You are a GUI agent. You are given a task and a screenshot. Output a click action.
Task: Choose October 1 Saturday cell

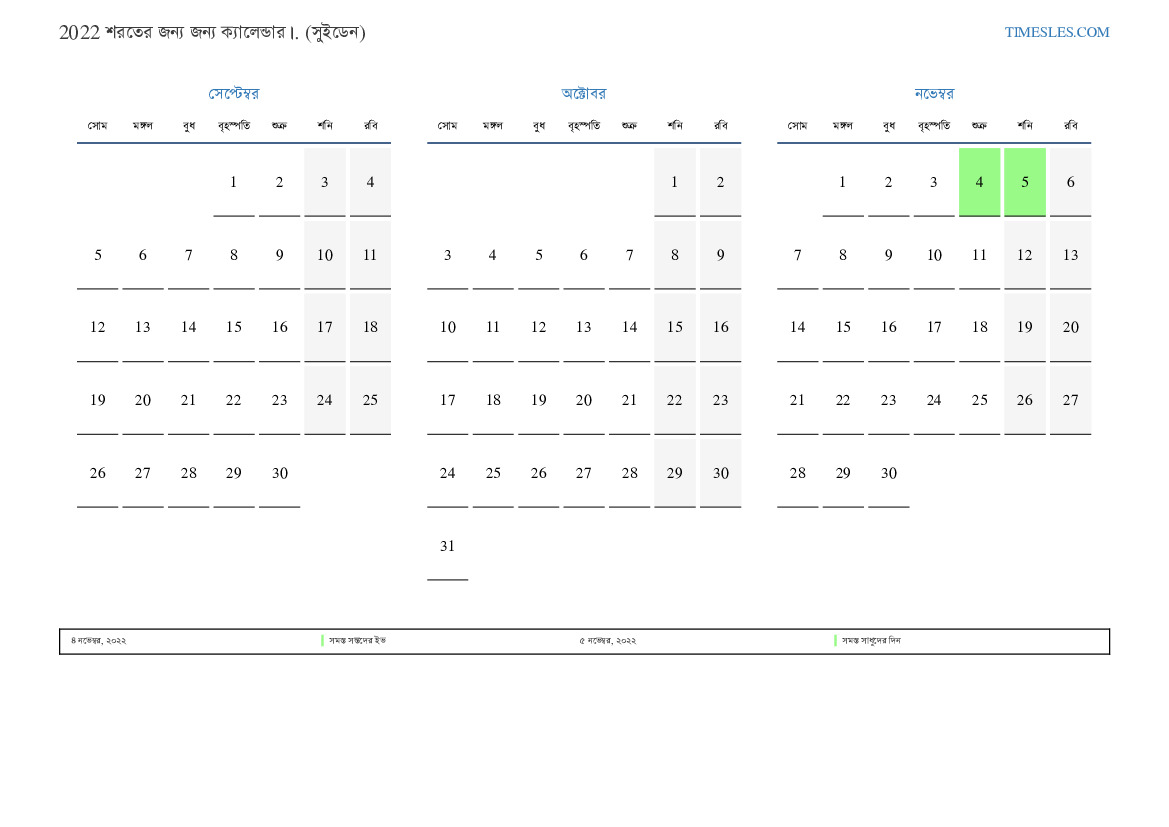click(x=674, y=182)
